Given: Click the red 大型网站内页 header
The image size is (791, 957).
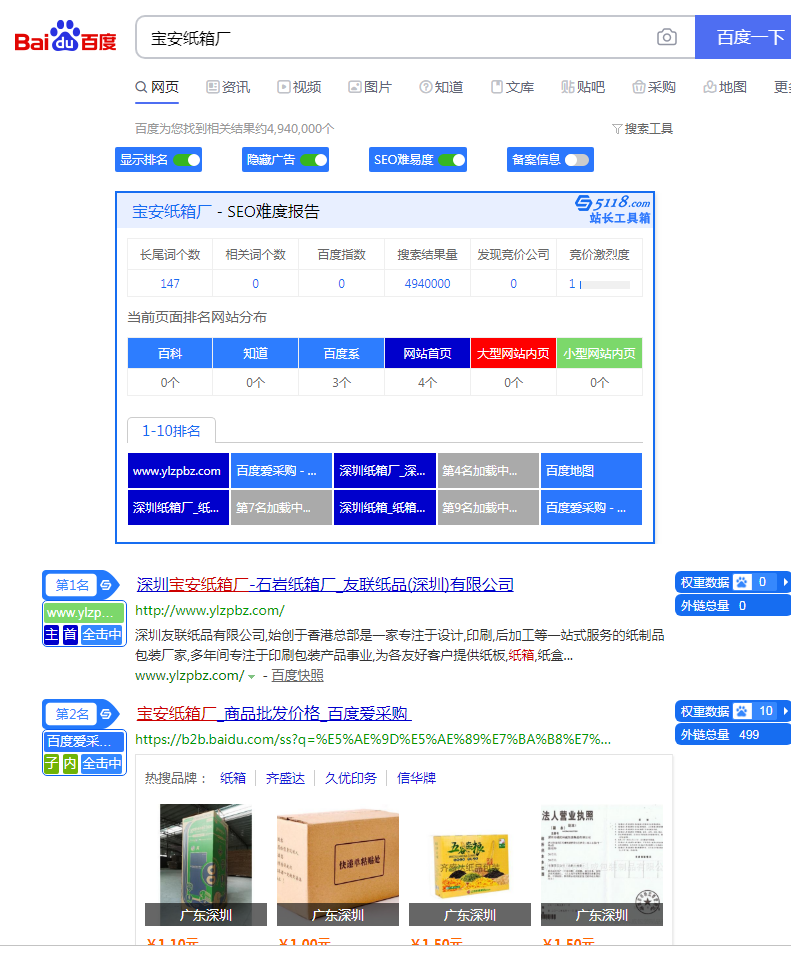Looking at the screenshot, I should [513, 353].
